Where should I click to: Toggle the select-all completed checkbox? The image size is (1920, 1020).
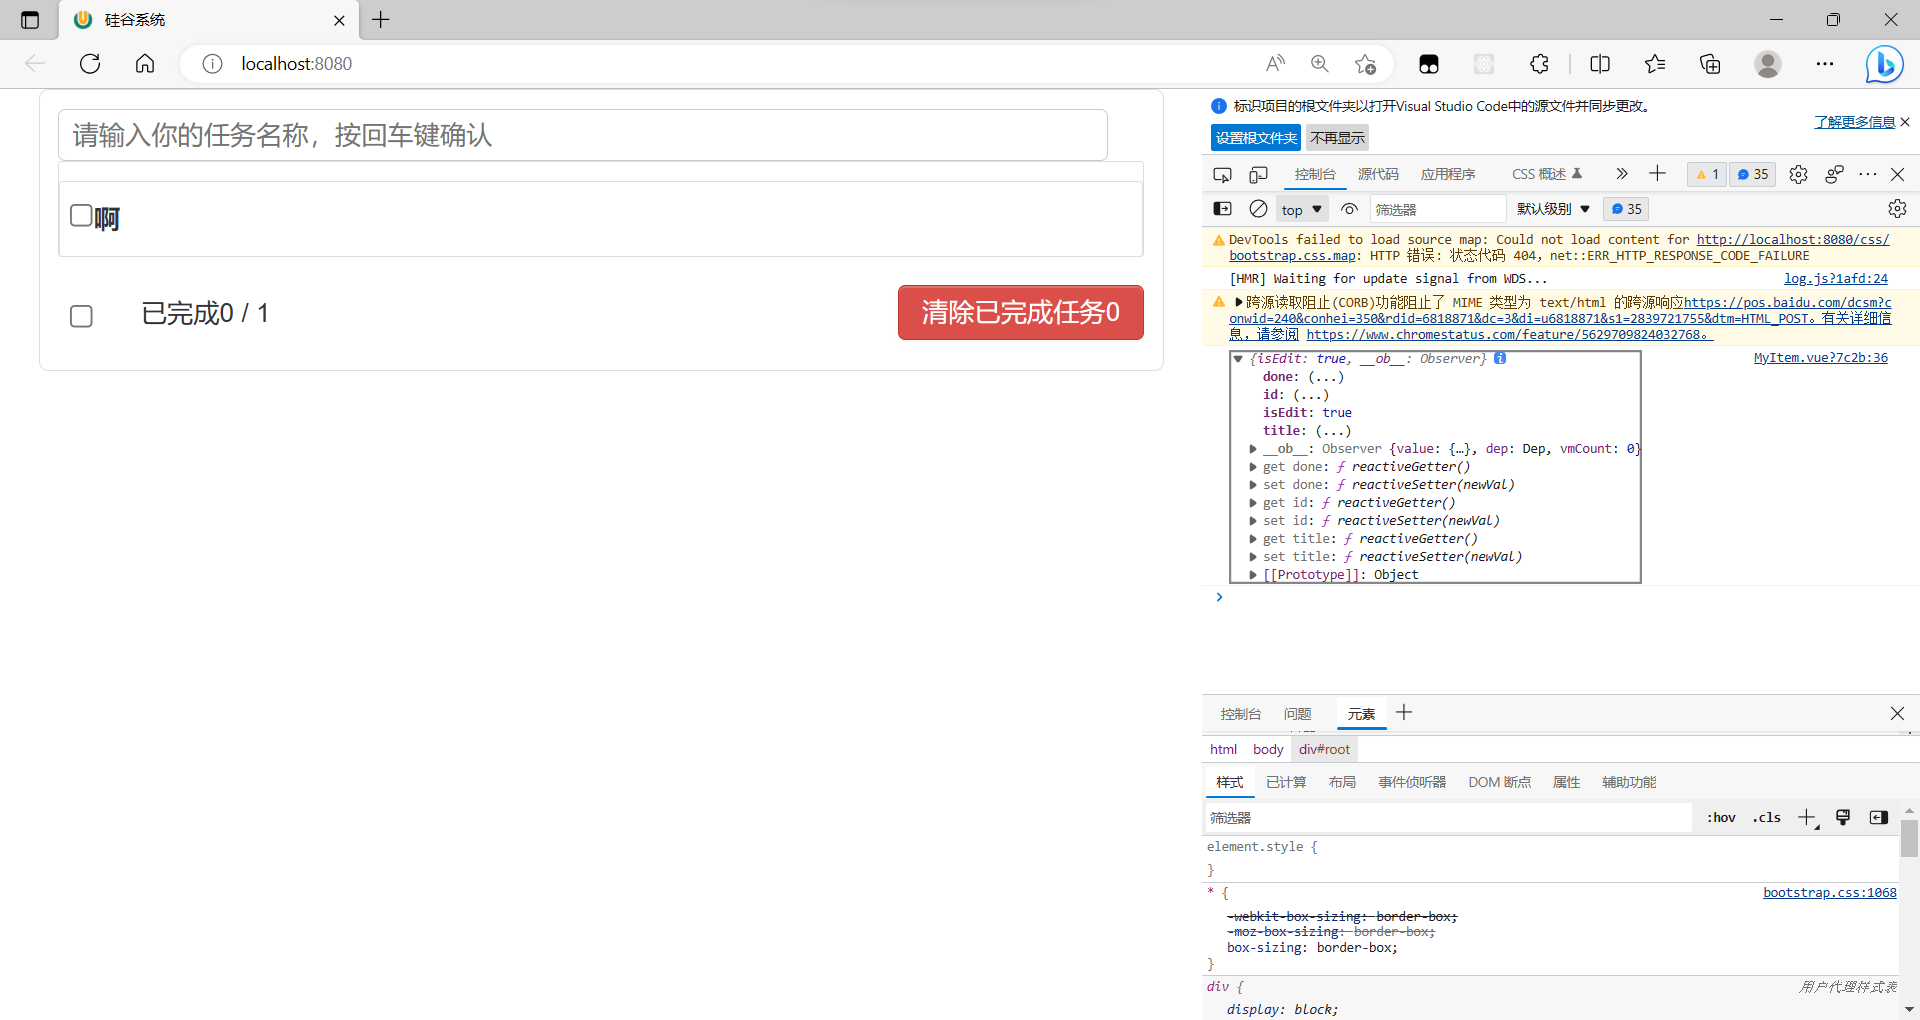(x=80, y=316)
